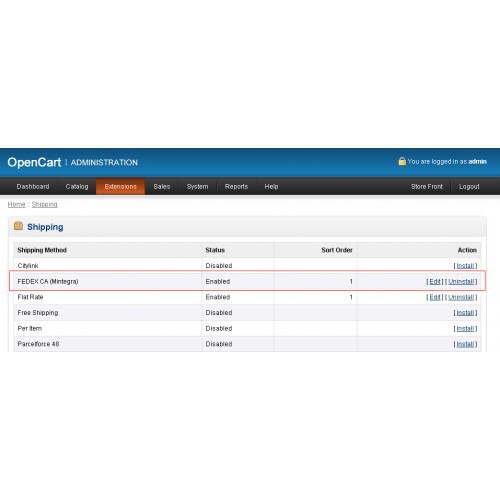Click the 'Sort Order' column header

(337, 250)
